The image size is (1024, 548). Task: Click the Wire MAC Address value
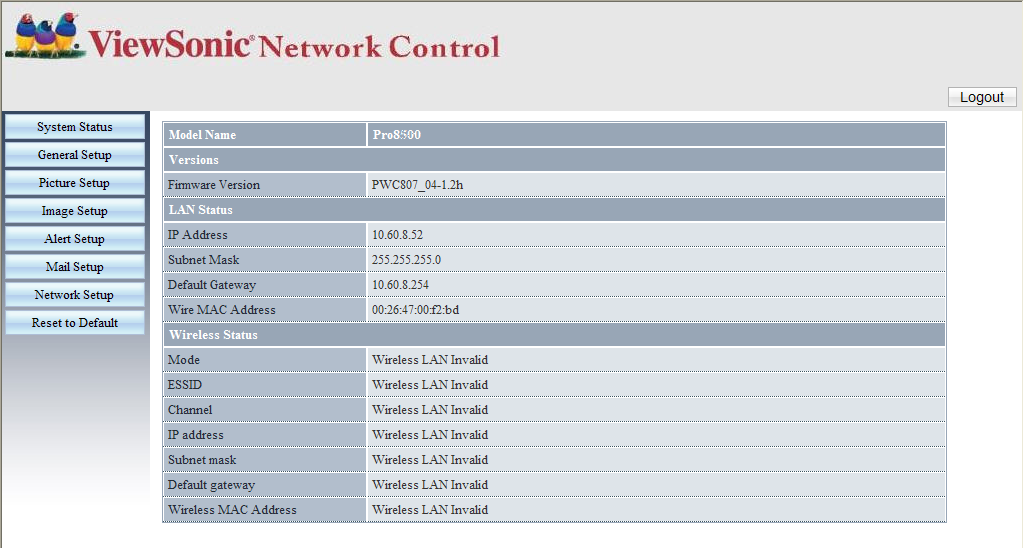tap(415, 310)
